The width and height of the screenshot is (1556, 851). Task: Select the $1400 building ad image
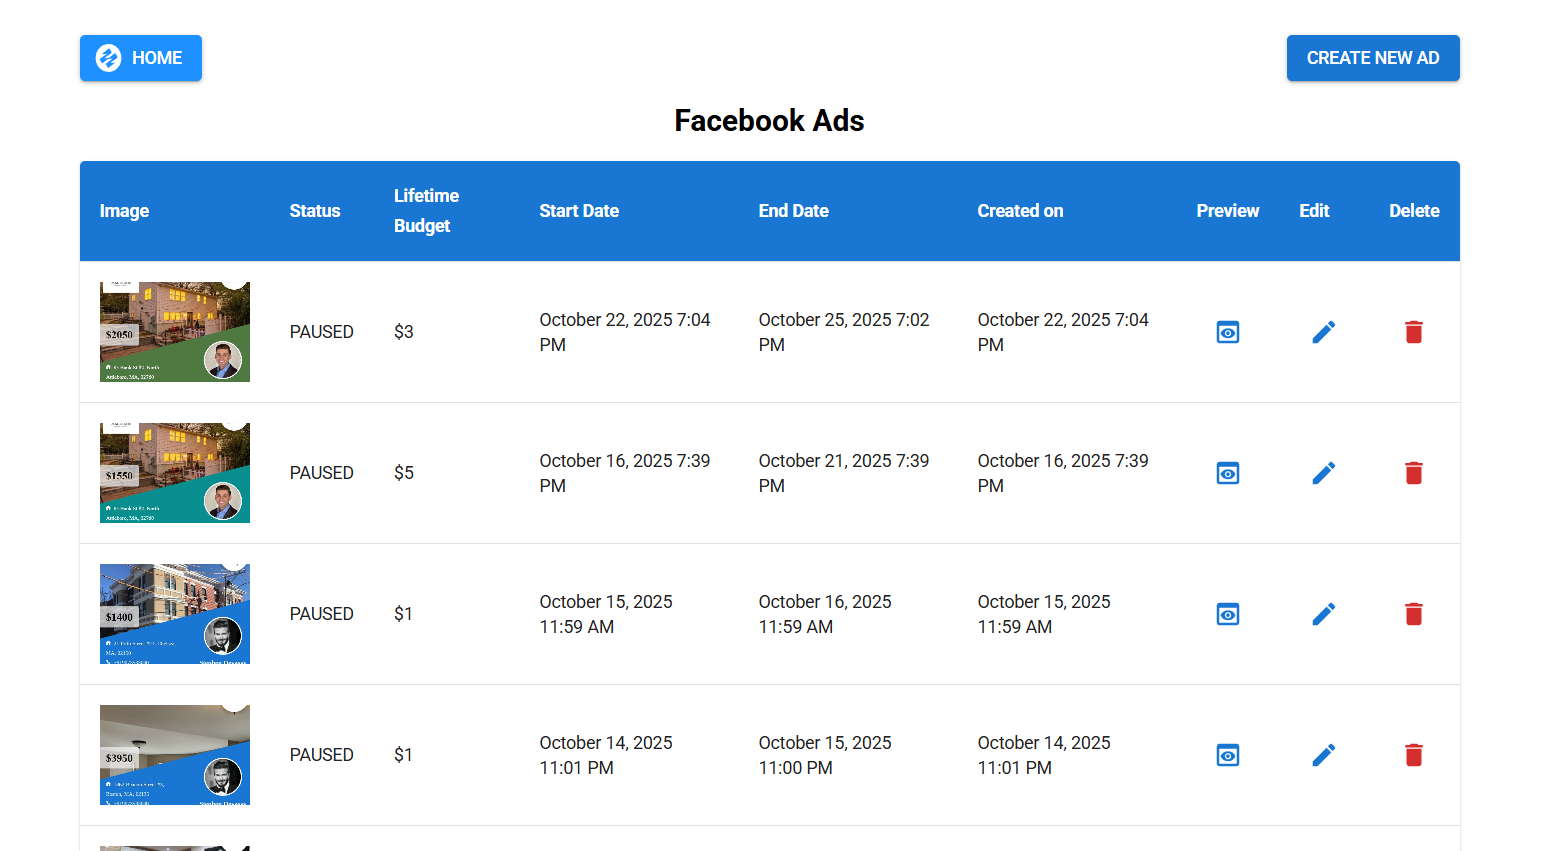point(175,614)
